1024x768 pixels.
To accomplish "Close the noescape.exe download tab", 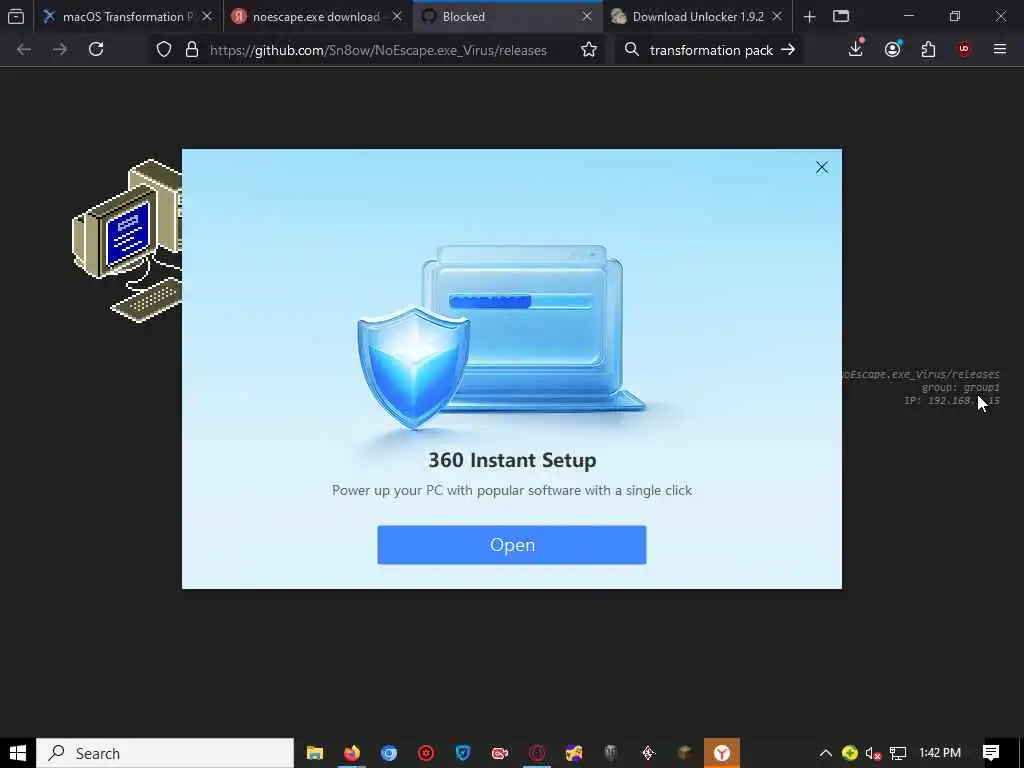I will tap(397, 17).
